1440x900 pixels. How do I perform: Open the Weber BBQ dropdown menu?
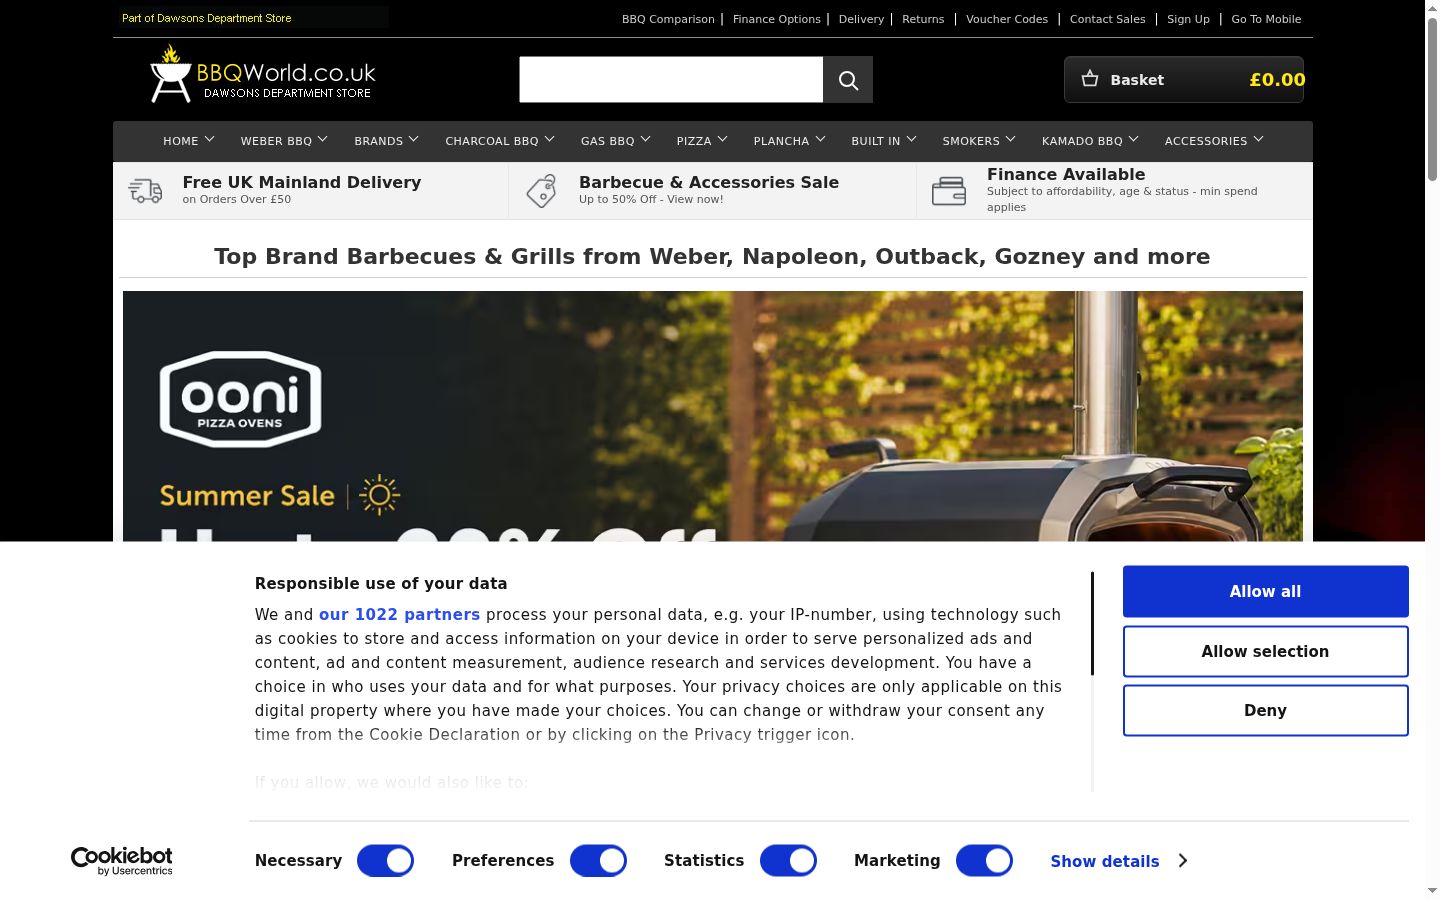click(x=284, y=141)
